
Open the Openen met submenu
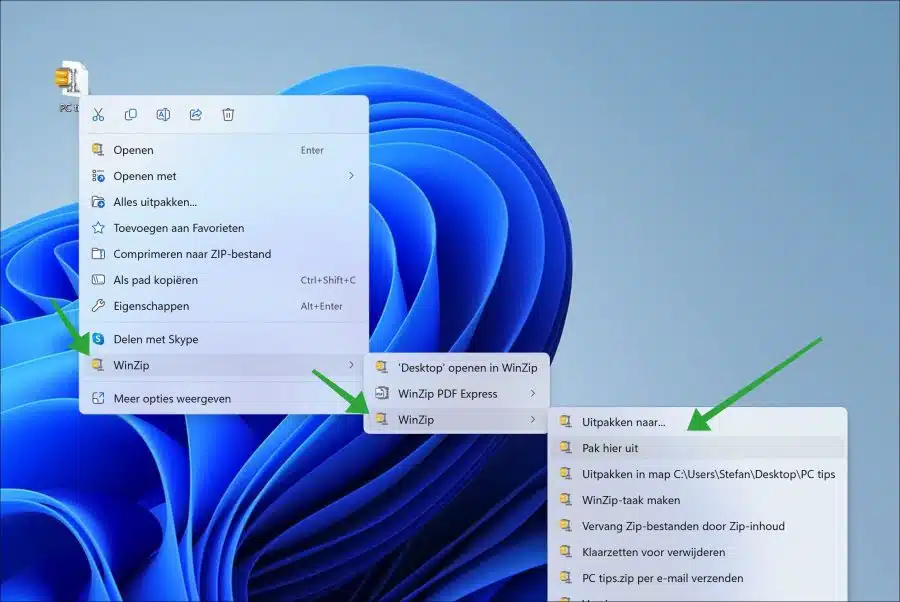click(224, 176)
